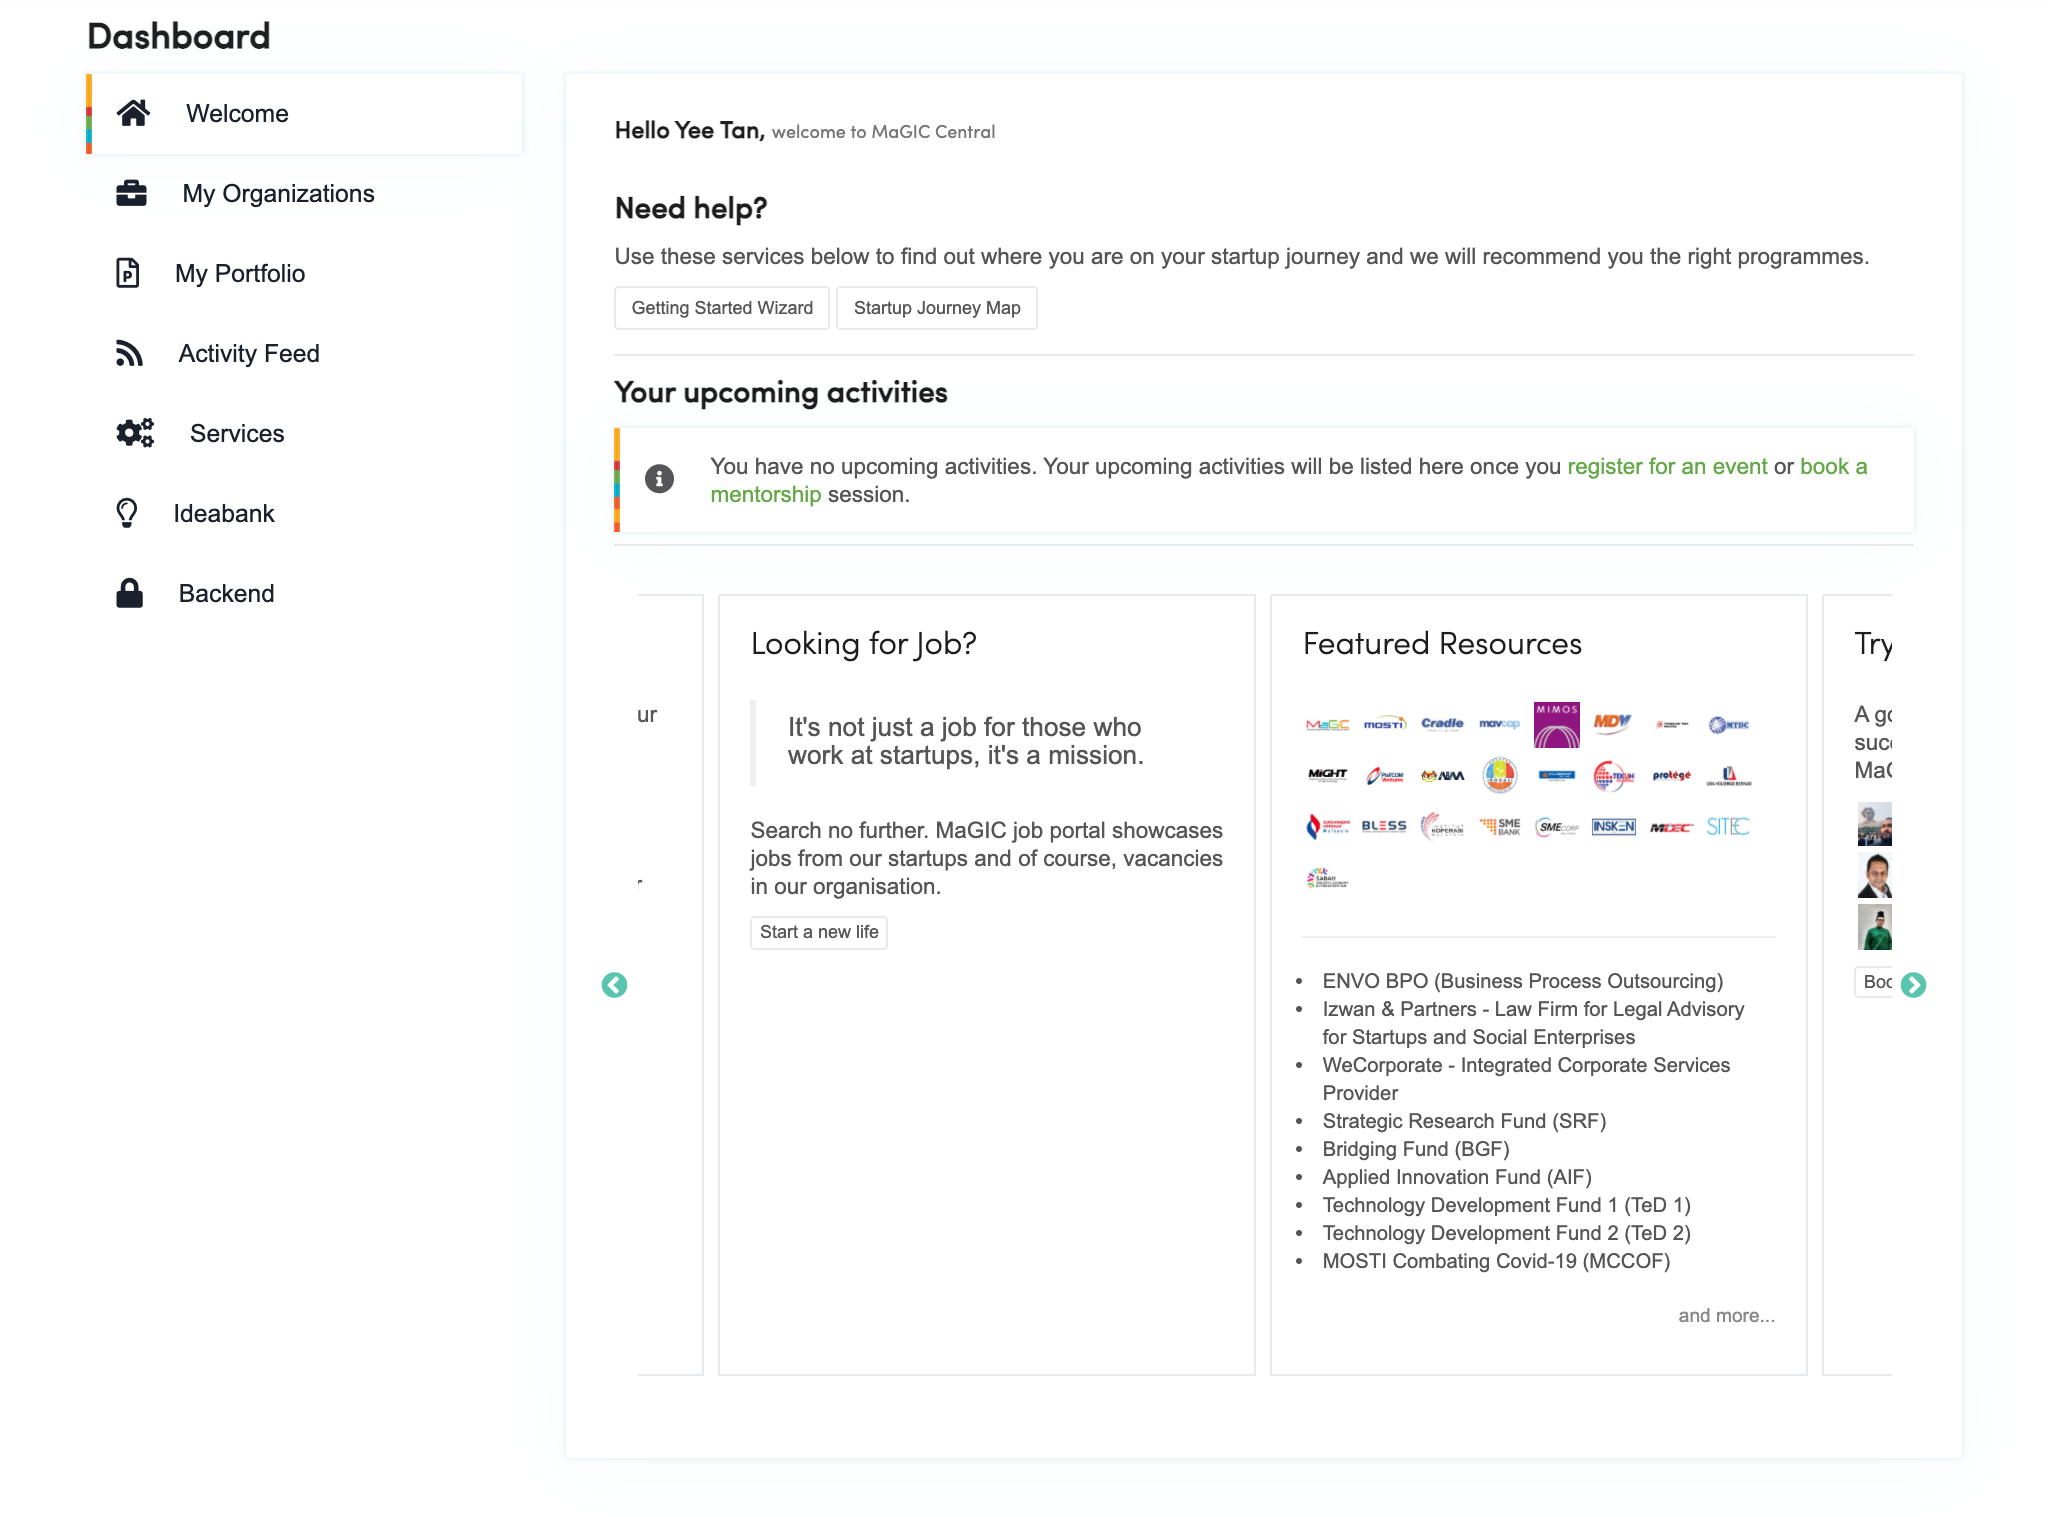Click the and more... link
Screen dimensions: 2048x1517
tap(1726, 1316)
